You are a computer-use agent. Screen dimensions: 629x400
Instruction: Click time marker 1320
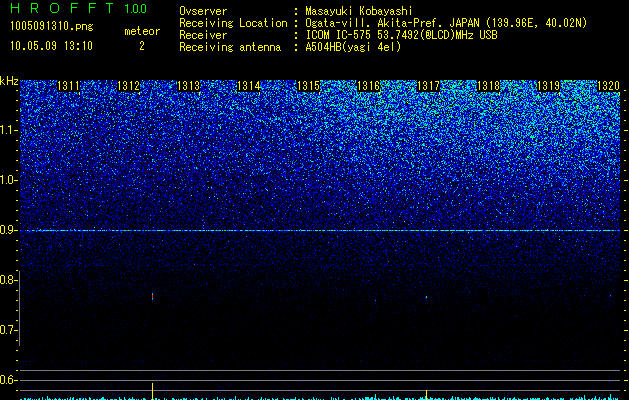(609, 86)
